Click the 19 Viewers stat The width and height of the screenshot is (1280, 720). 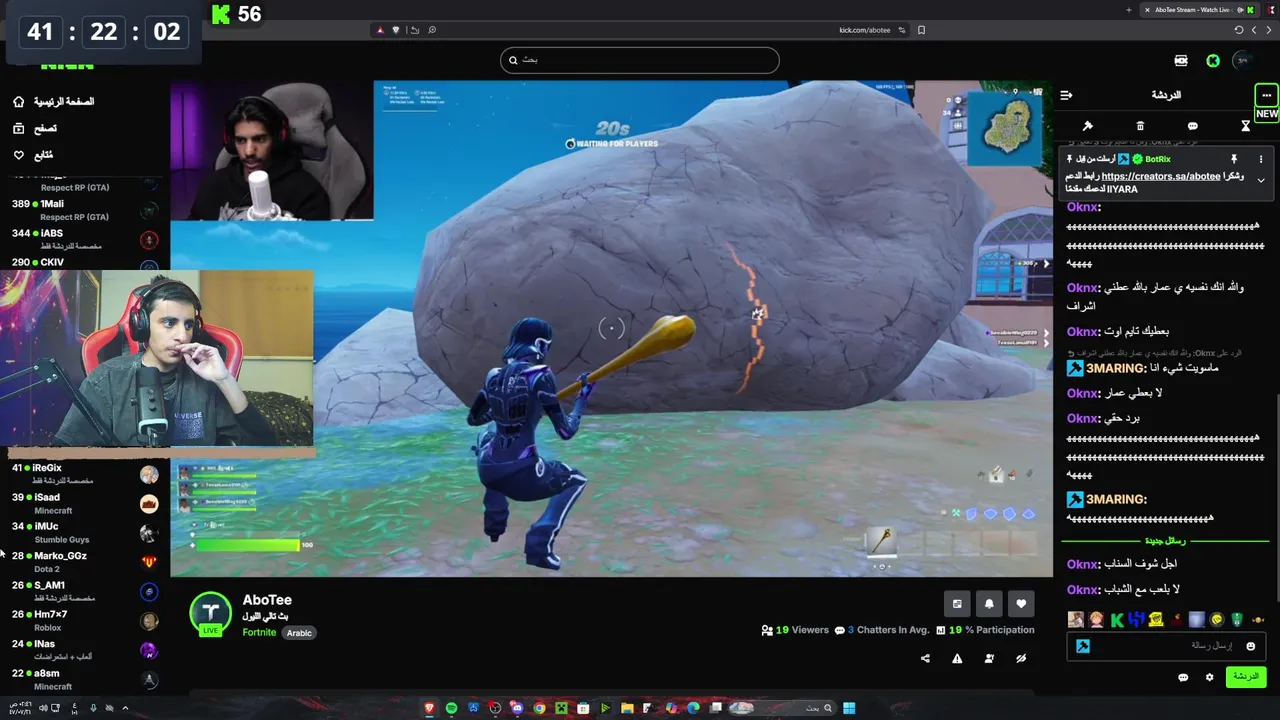795,630
